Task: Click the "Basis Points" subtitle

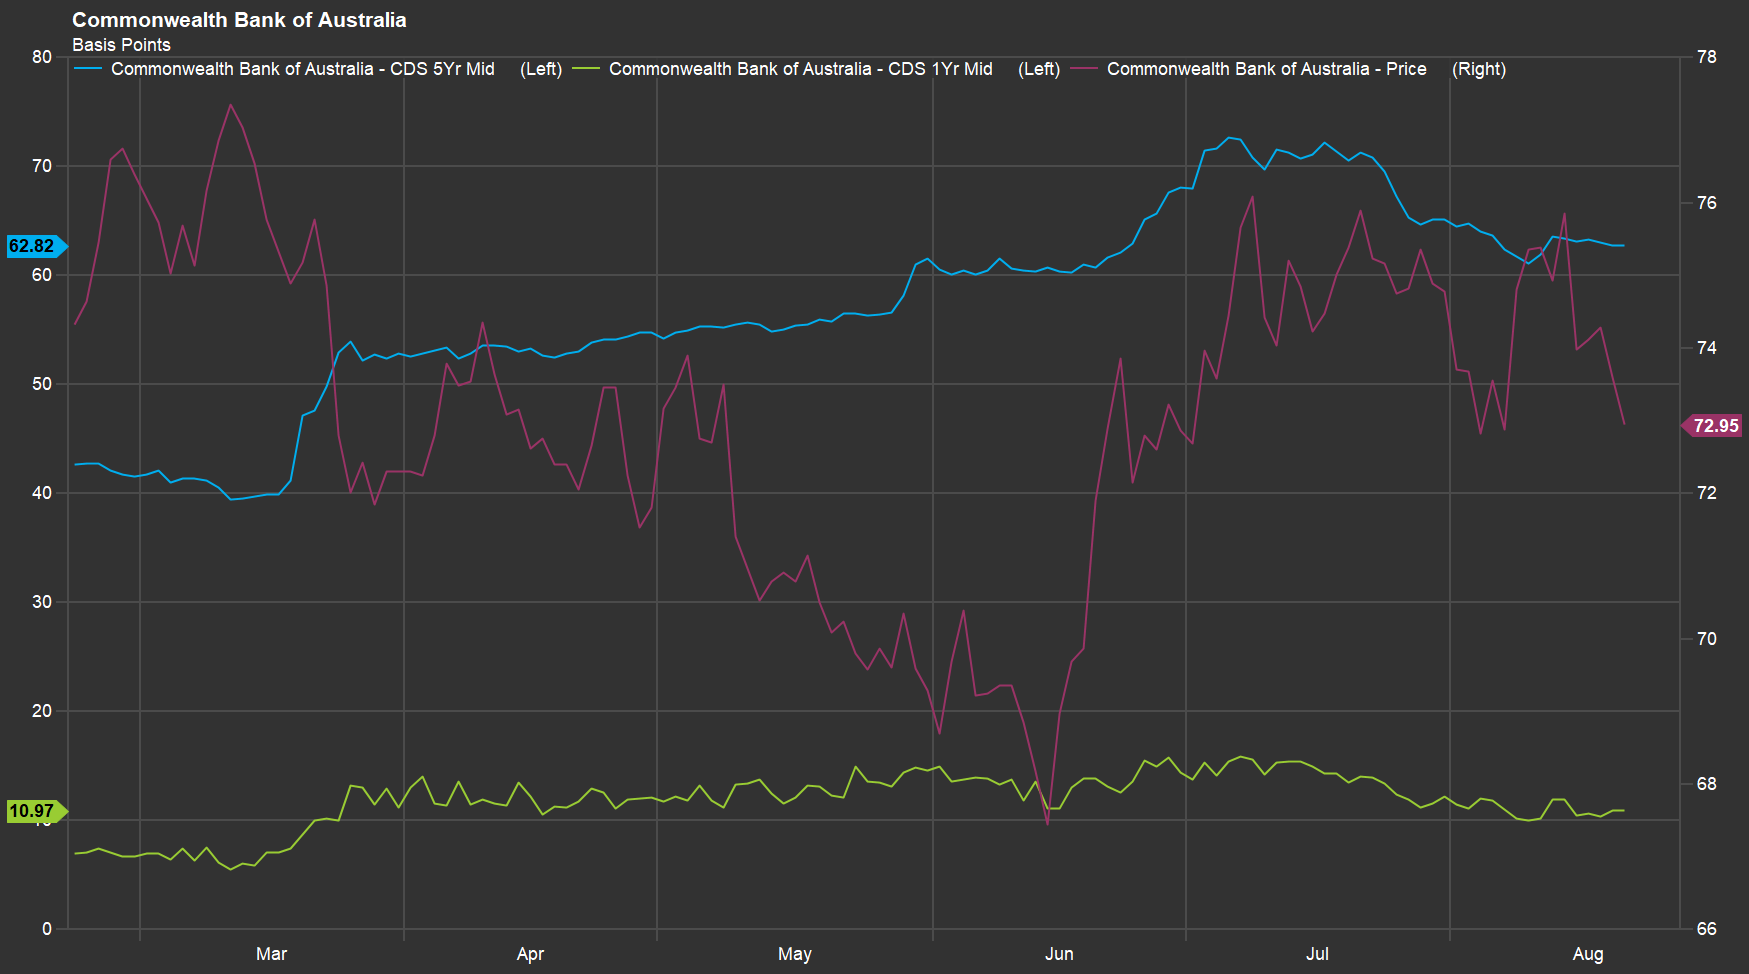Action: coord(121,45)
